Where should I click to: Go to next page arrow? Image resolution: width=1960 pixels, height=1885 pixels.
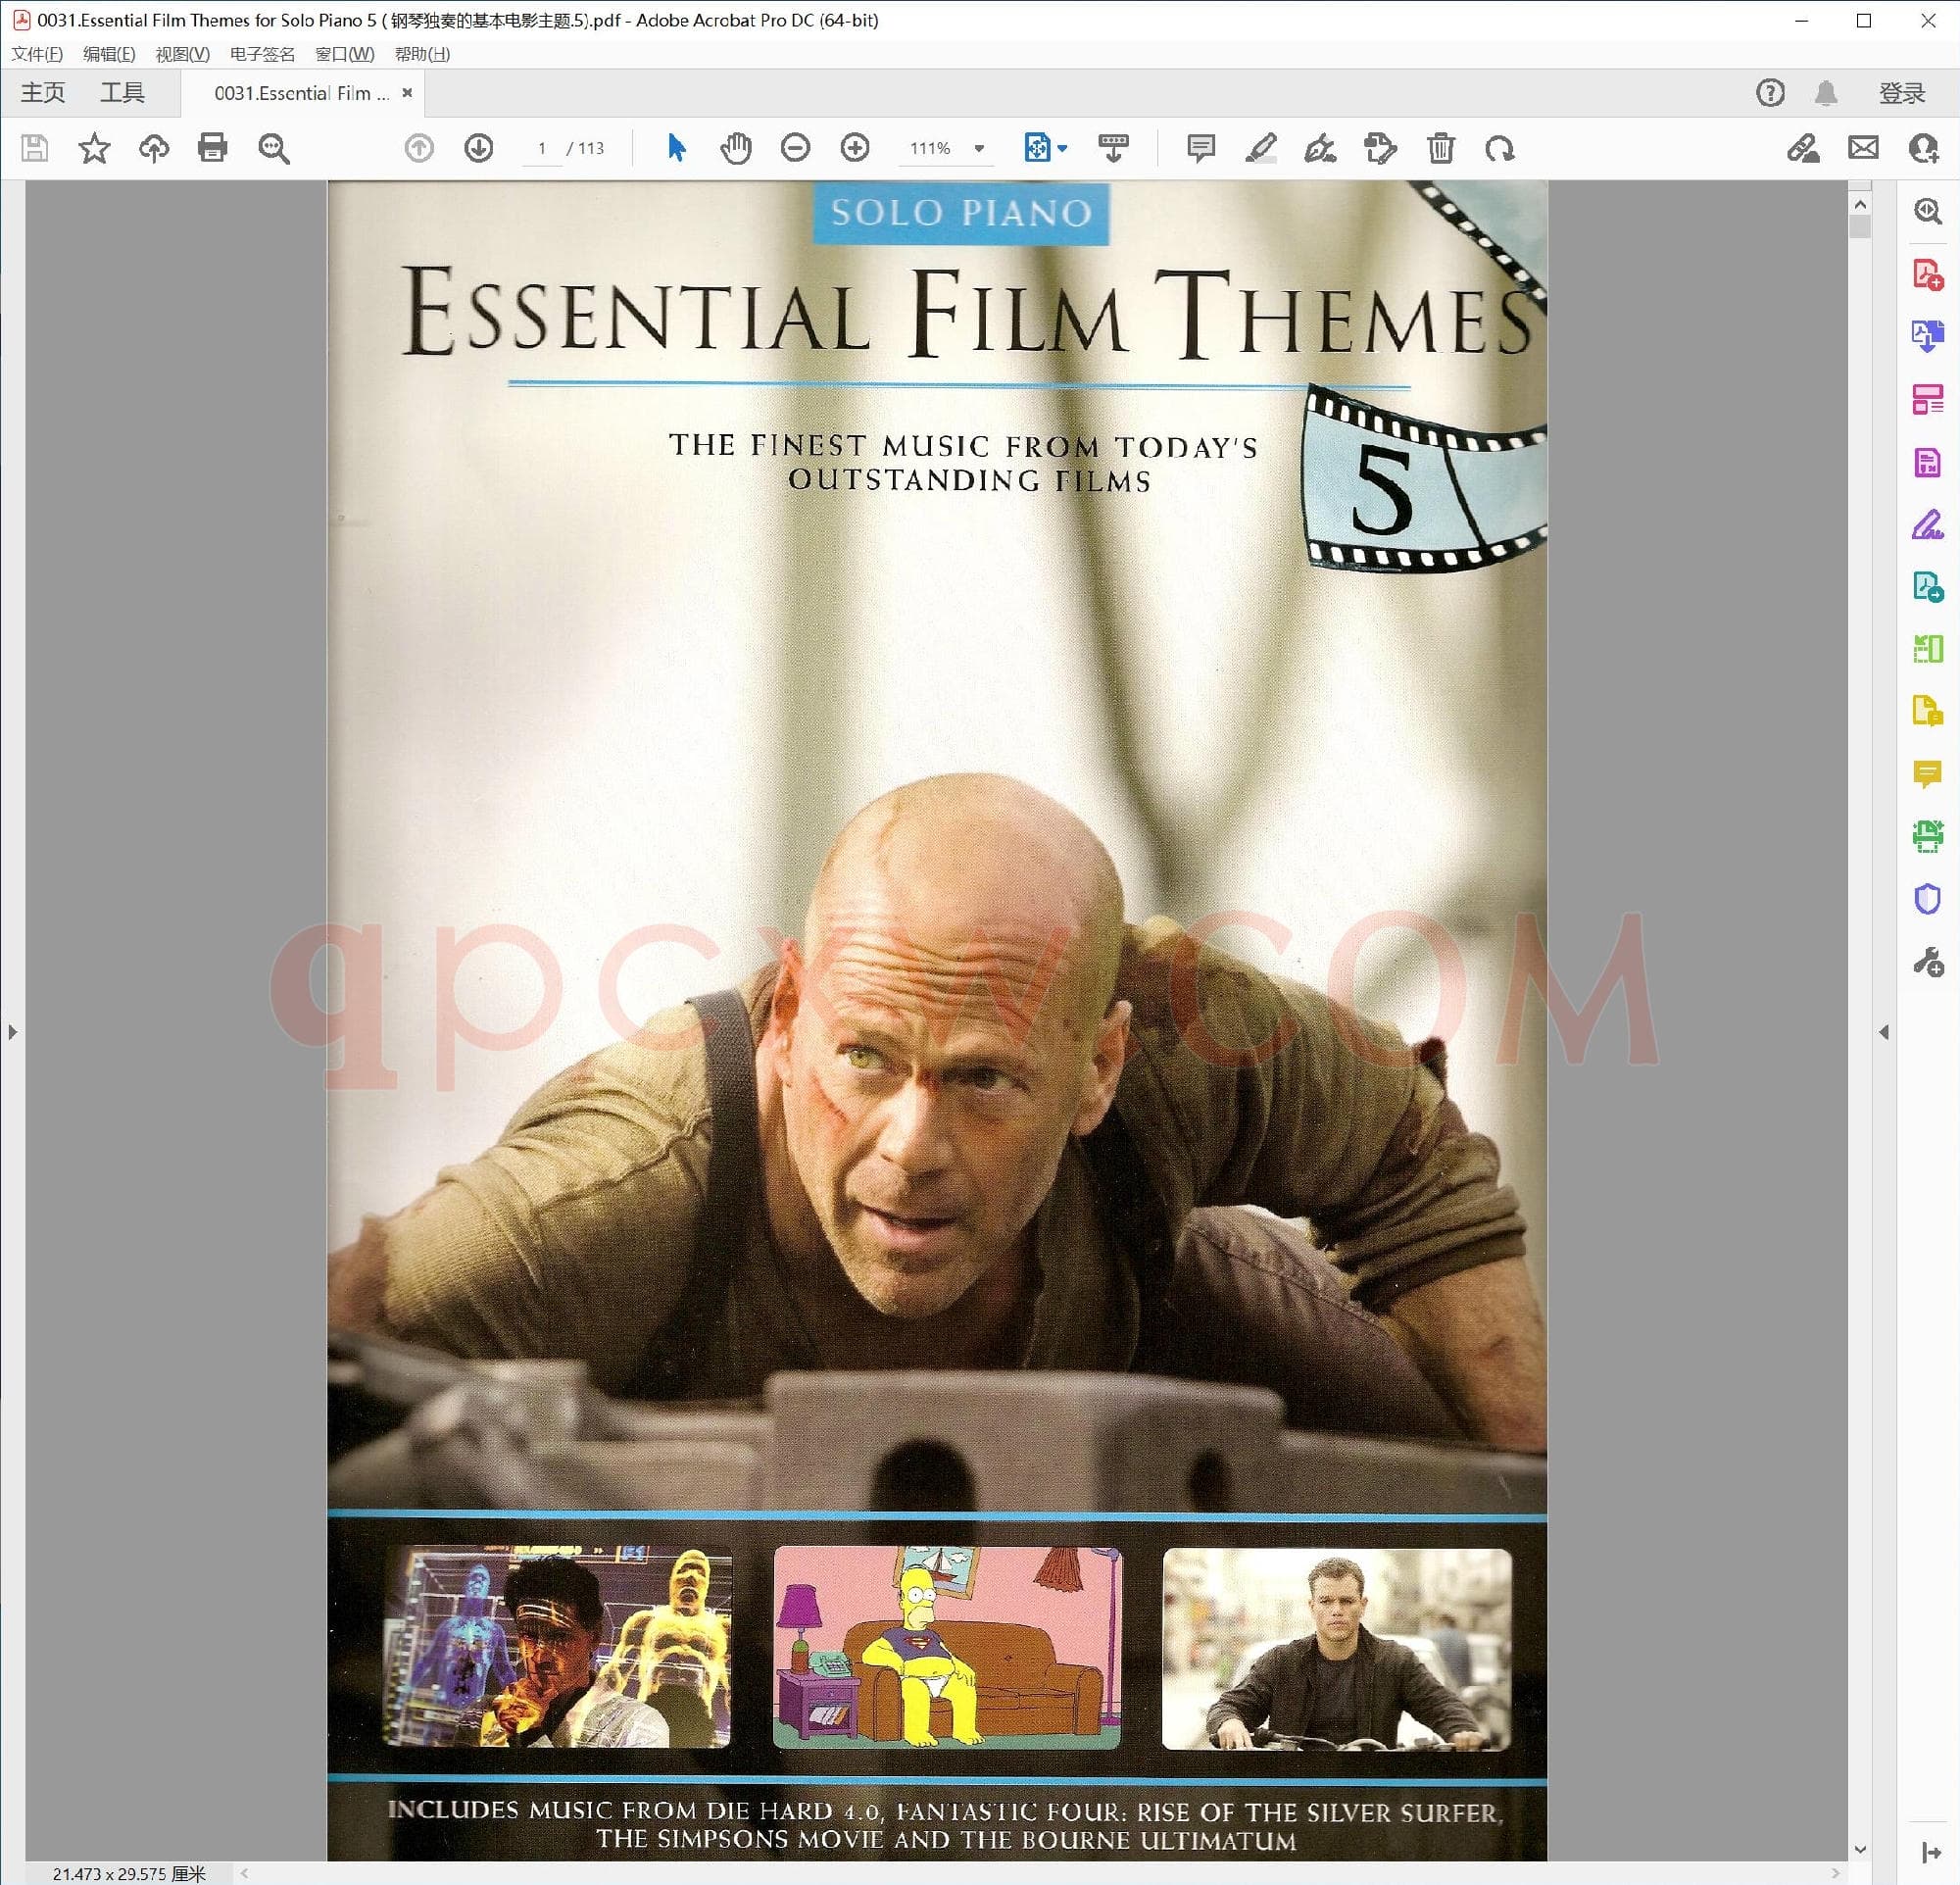pos(479,148)
